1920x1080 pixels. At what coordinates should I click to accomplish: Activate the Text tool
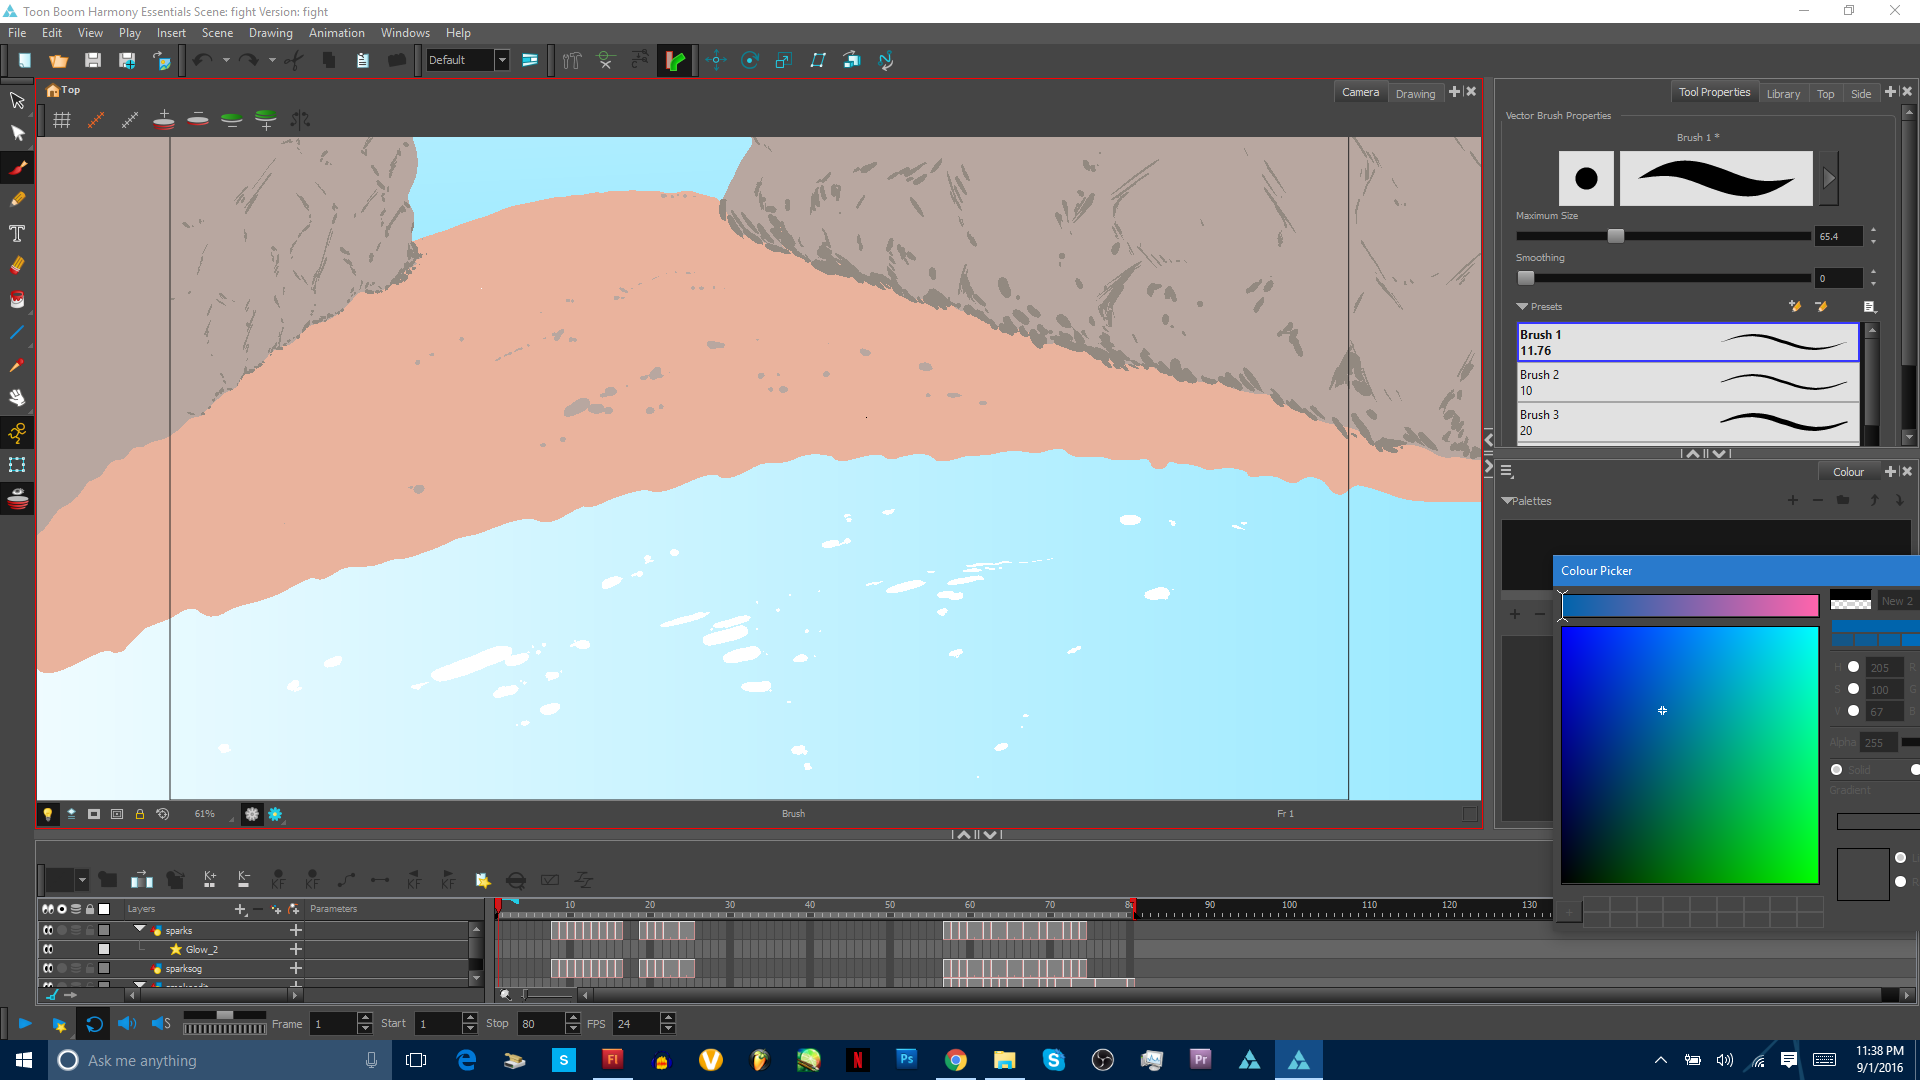click(17, 233)
